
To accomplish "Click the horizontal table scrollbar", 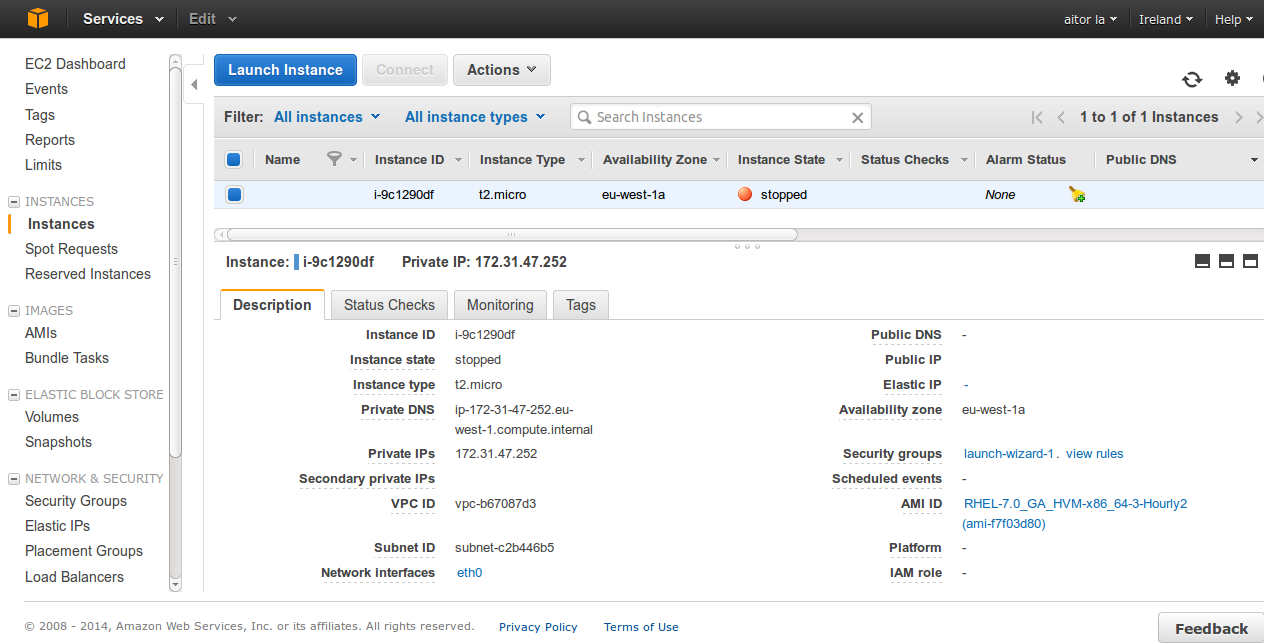I will (x=511, y=235).
